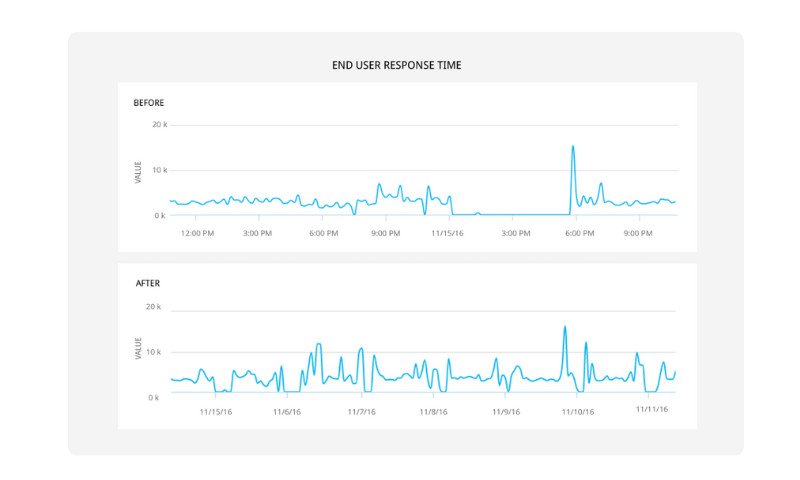Click the VALUE axis title in AFTER chart
The width and height of the screenshot is (800, 480).
point(138,349)
